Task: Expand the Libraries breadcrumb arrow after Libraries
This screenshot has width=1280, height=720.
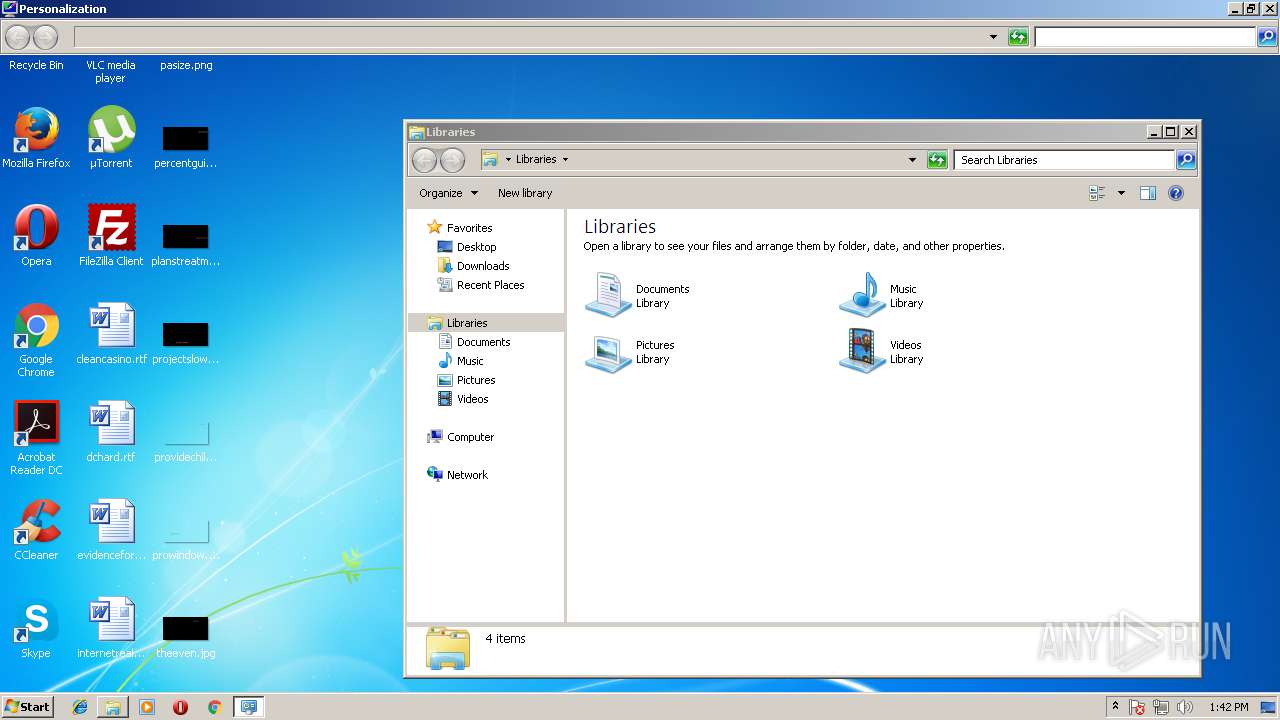Action: coord(565,160)
